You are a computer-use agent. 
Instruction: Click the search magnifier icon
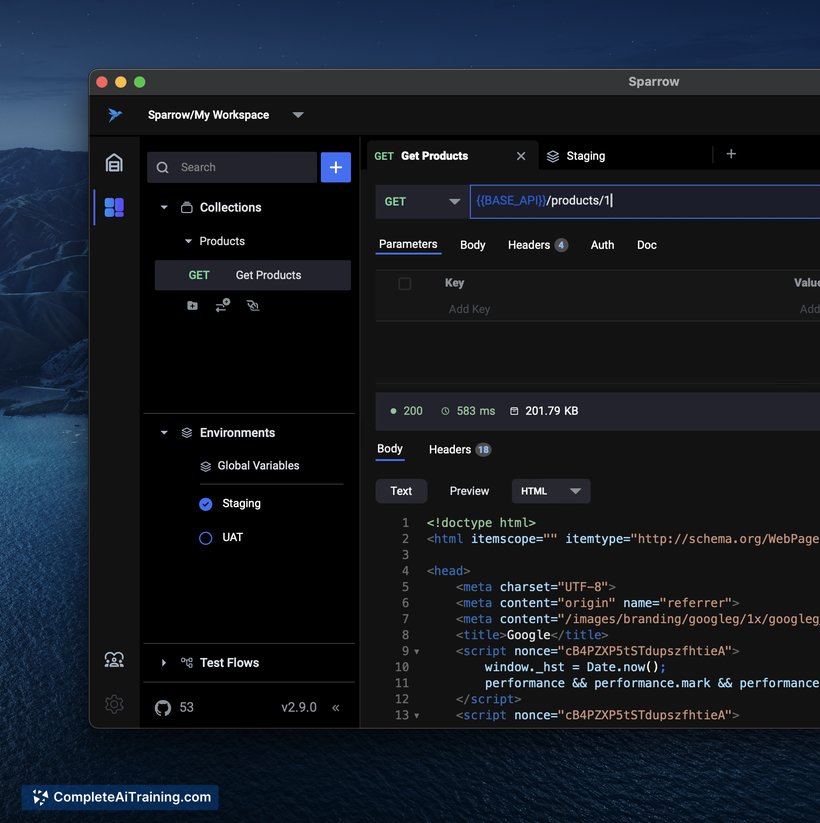(x=163, y=167)
